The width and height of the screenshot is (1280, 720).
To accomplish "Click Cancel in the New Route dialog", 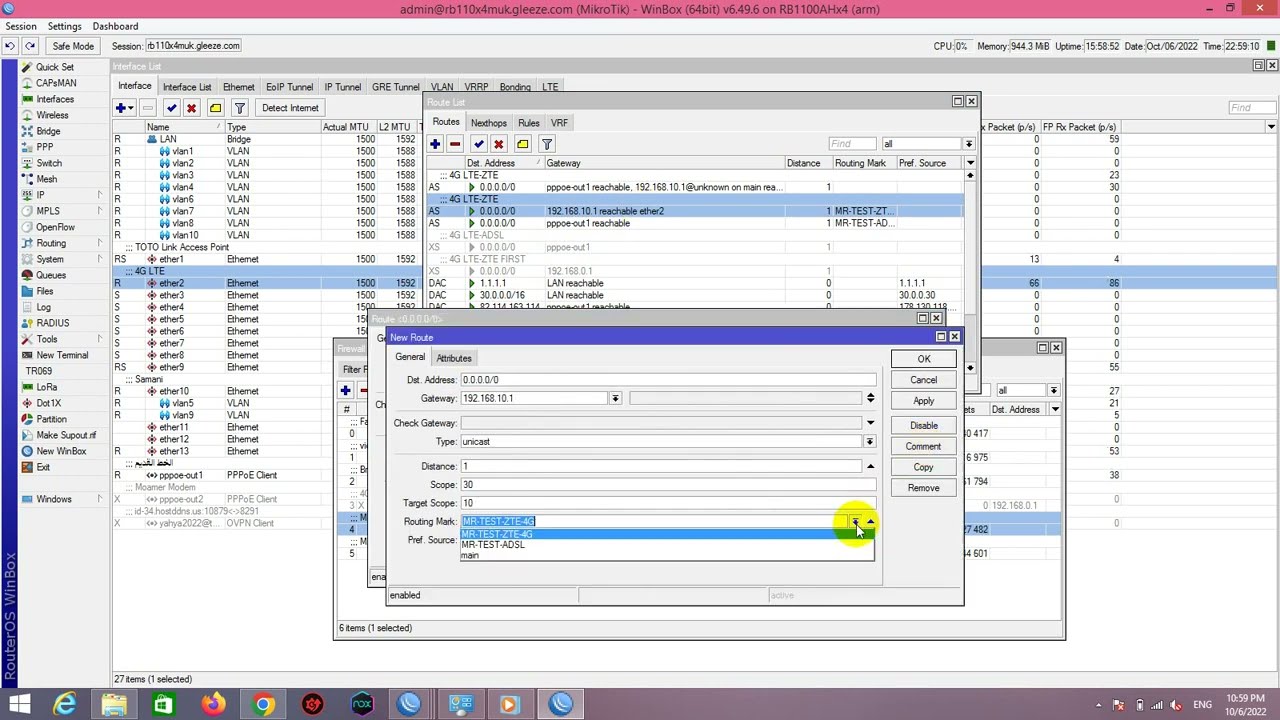I will pyautogui.click(x=924, y=380).
